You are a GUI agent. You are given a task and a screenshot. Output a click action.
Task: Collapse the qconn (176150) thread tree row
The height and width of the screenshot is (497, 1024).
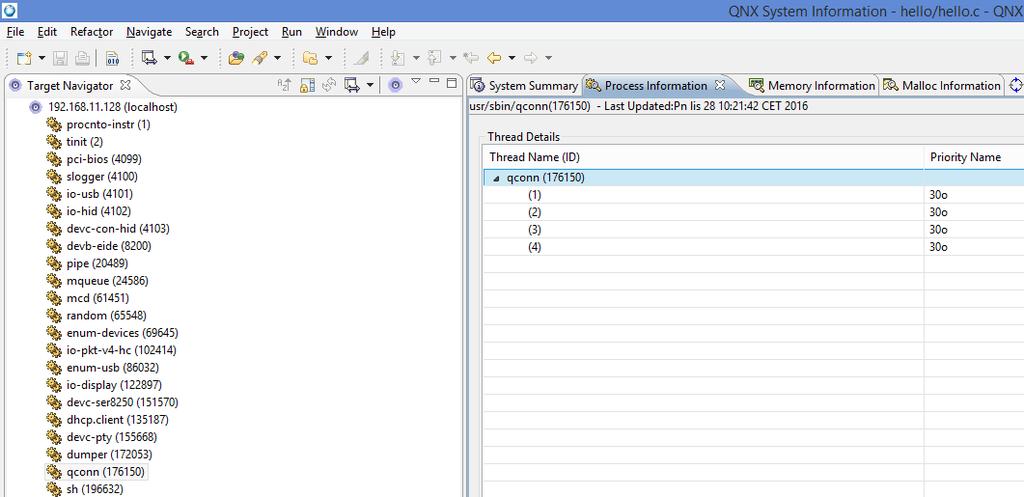[x=497, y=178]
